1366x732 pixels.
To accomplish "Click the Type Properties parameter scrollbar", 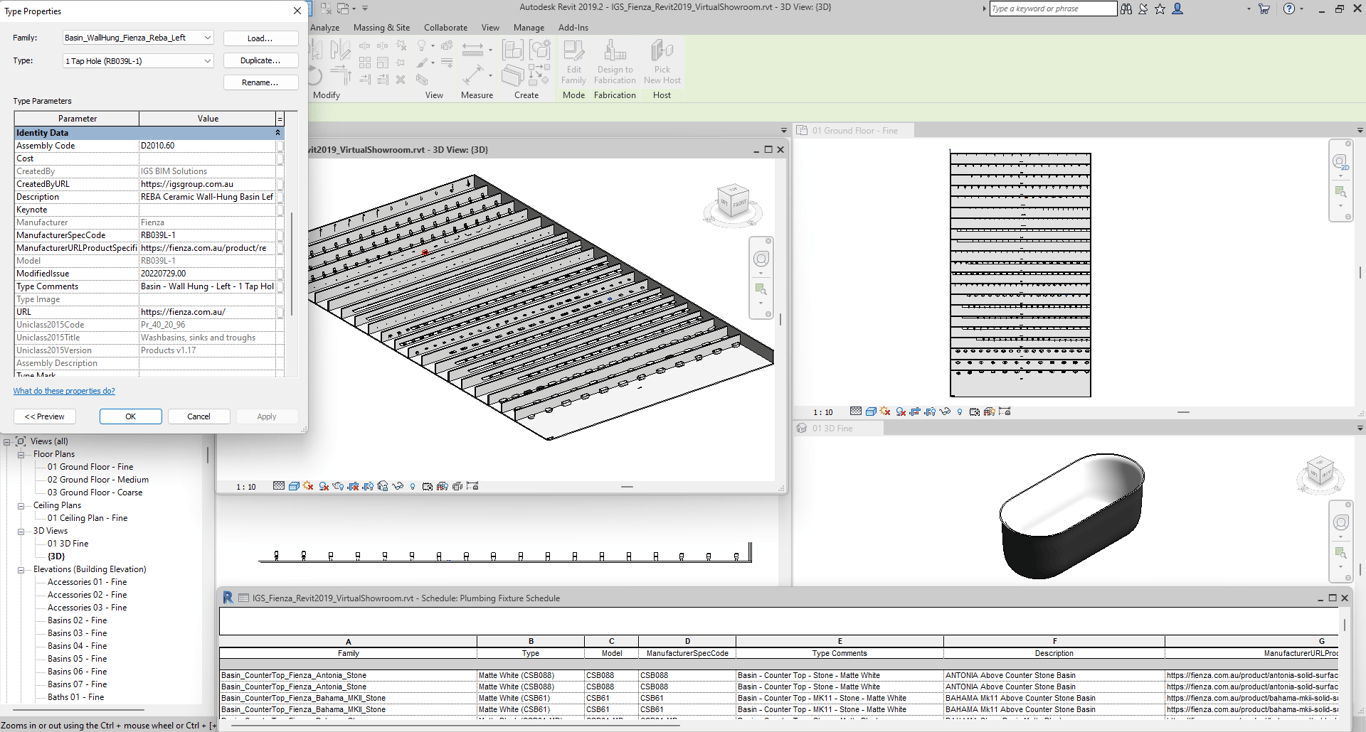I will (292, 265).
